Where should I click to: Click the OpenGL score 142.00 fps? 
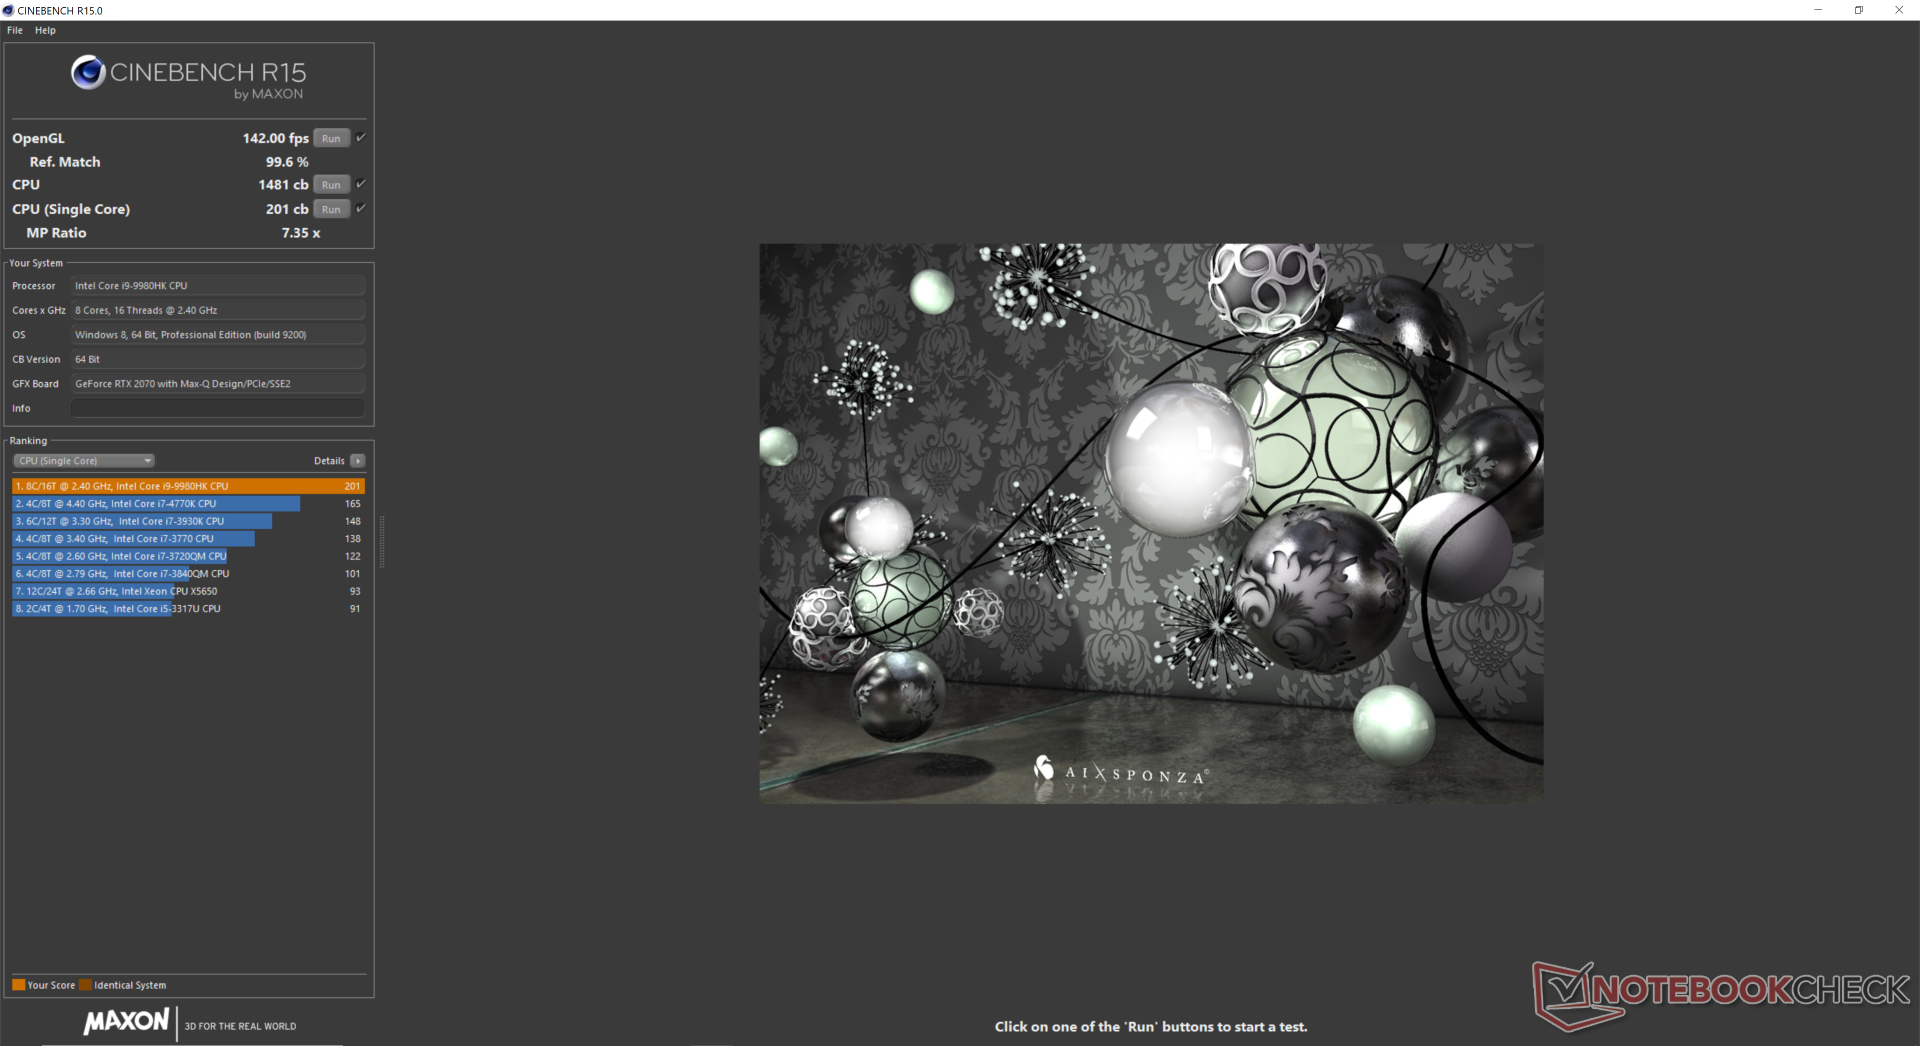275,138
